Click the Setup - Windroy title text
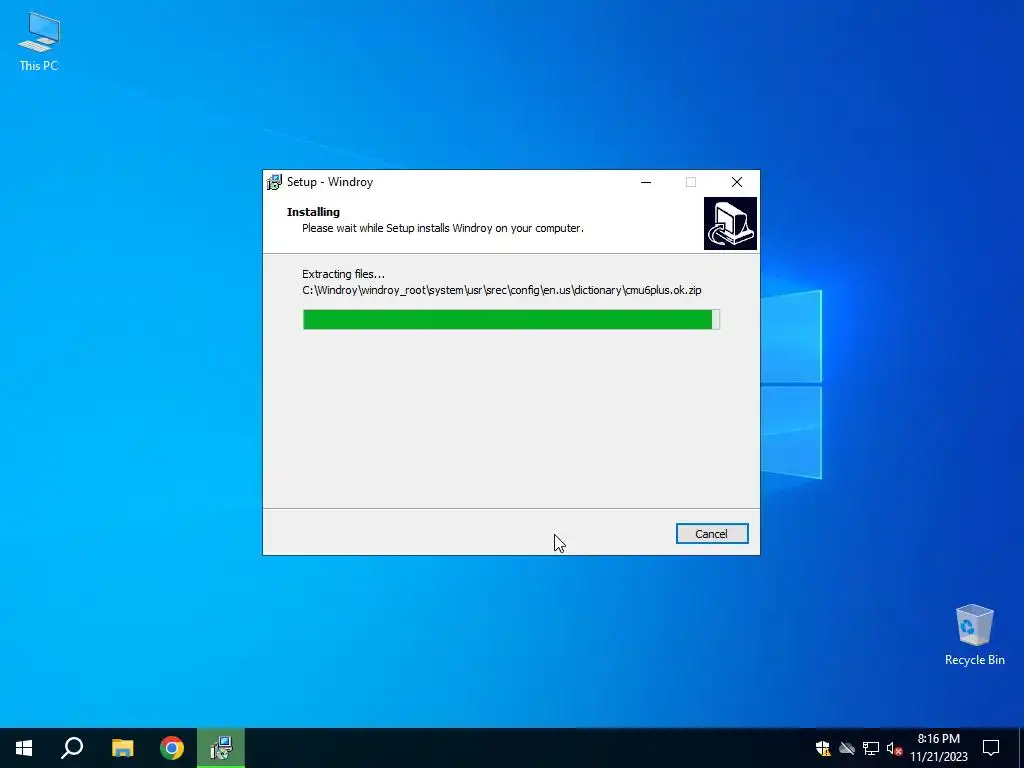The image size is (1024, 768). [x=330, y=182]
